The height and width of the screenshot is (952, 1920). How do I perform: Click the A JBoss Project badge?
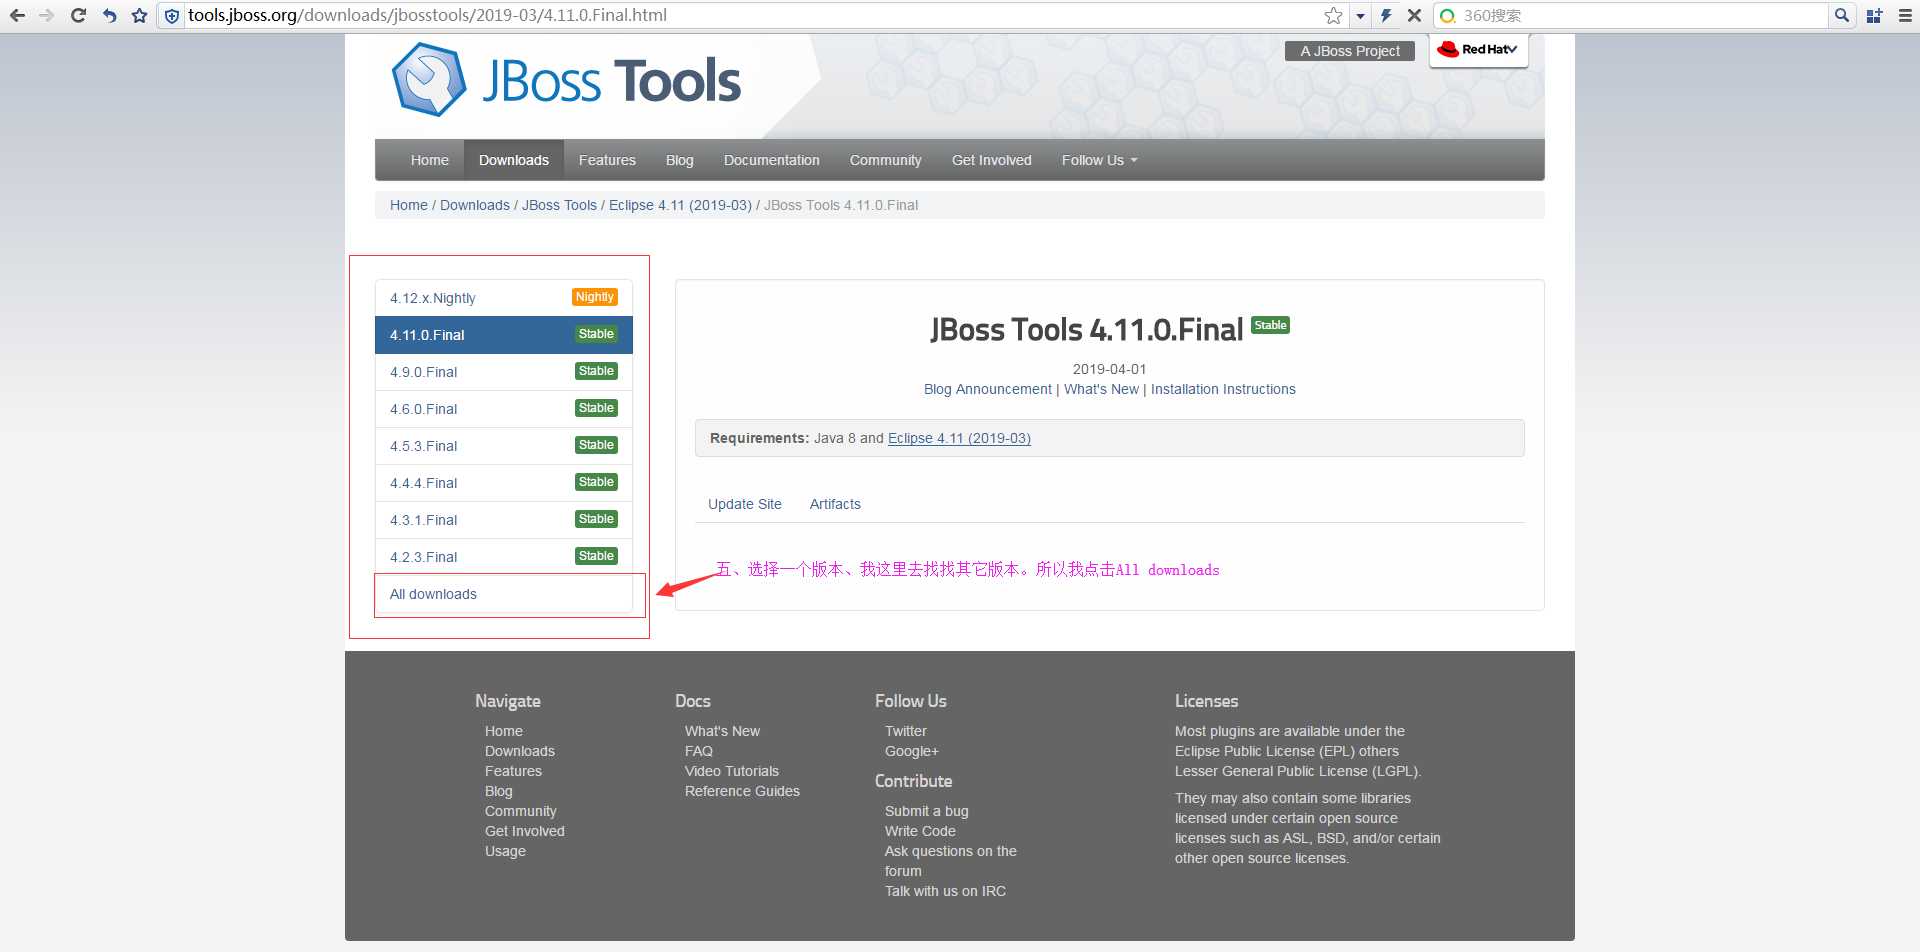click(1350, 51)
